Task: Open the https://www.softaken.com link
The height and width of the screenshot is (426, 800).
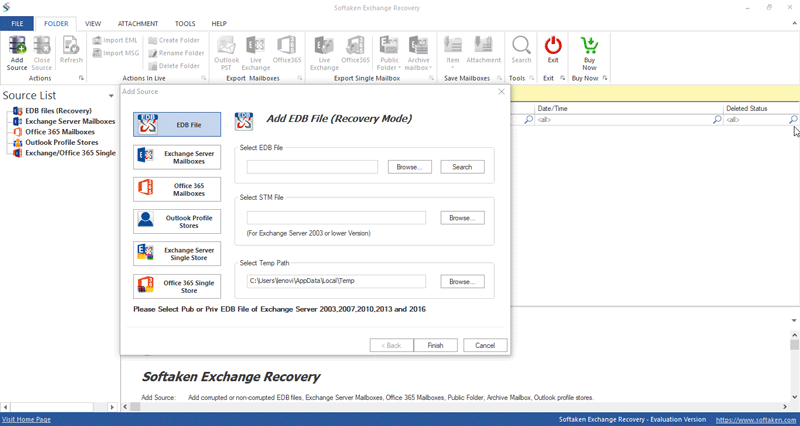Action: (757, 420)
